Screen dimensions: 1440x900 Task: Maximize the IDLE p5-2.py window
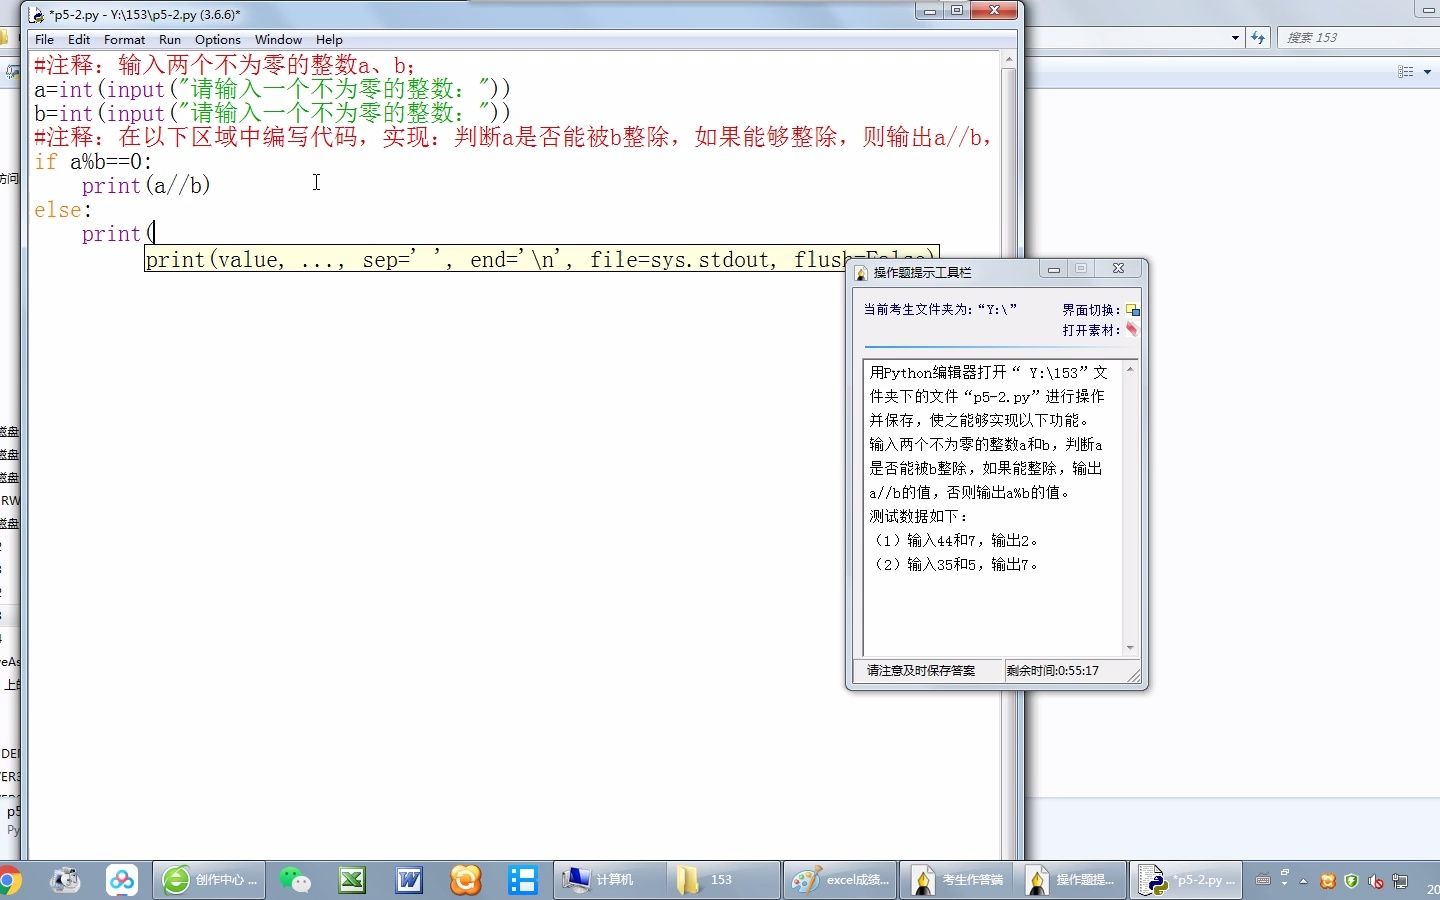click(957, 11)
